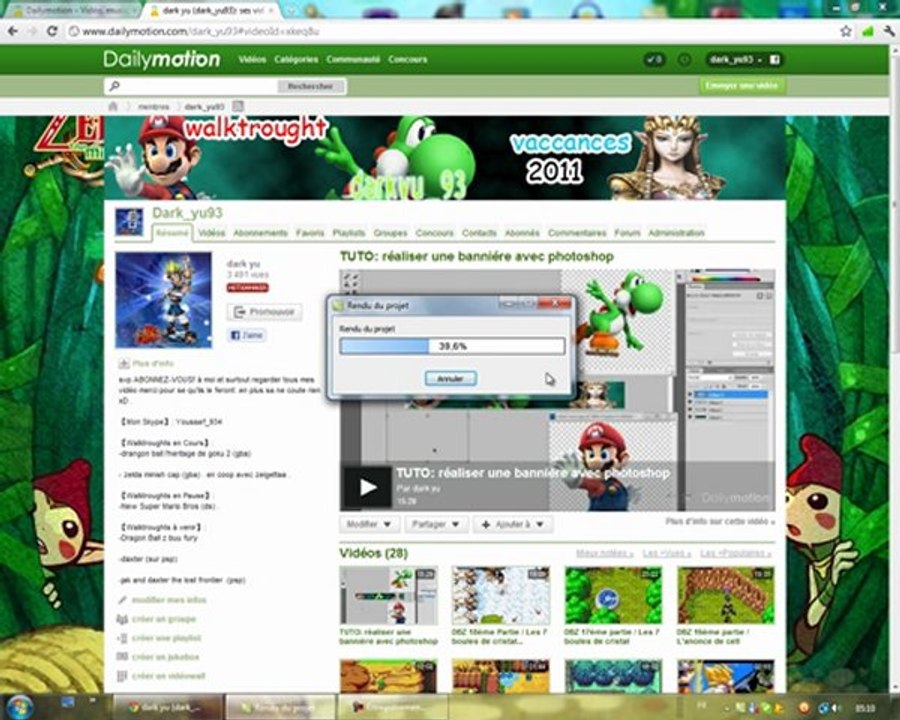Open the Groupes profile tab
900x720 pixels.
coord(390,233)
